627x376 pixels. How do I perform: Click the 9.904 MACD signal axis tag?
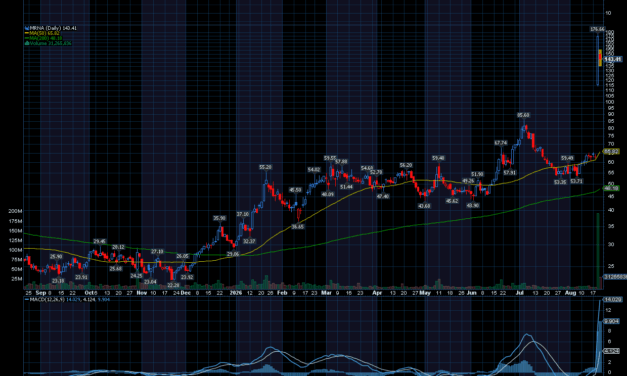[x=611, y=321]
